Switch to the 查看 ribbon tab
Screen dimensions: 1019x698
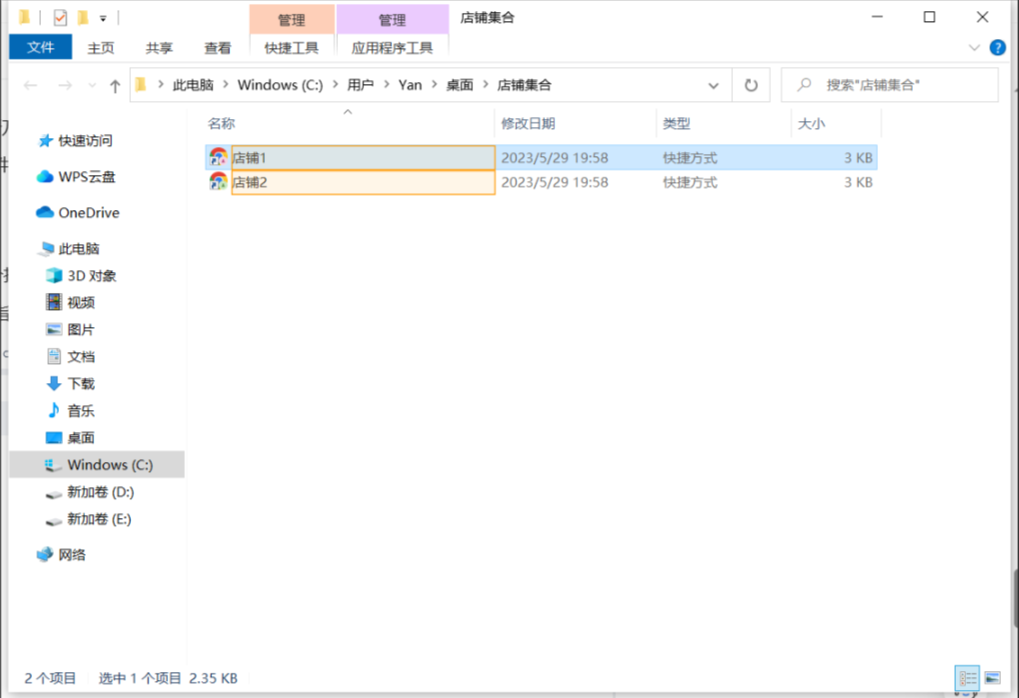click(x=218, y=48)
